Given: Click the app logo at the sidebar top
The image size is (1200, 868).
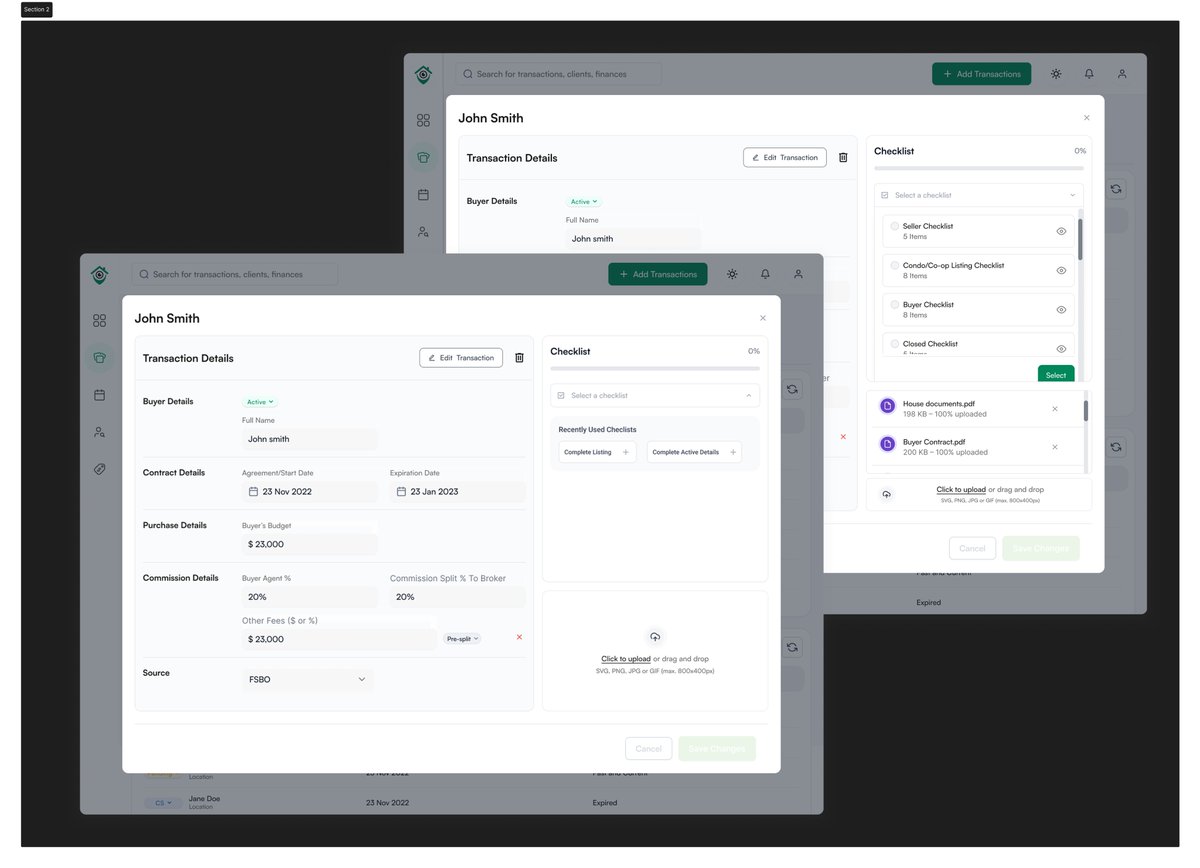Looking at the screenshot, I should point(99,274).
